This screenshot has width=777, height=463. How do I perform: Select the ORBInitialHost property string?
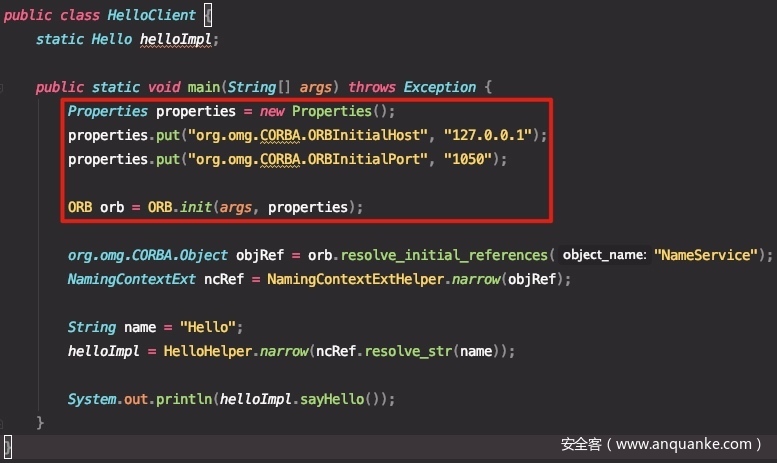(308, 135)
